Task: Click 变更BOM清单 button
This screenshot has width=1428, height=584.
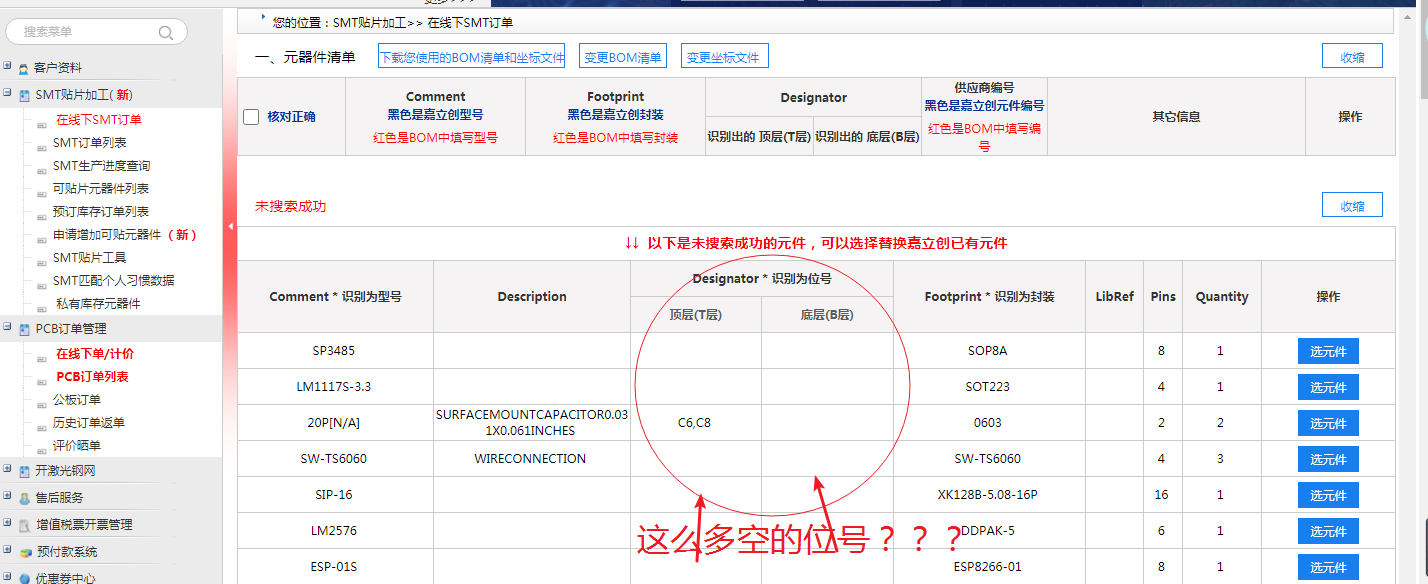Action: click(623, 57)
